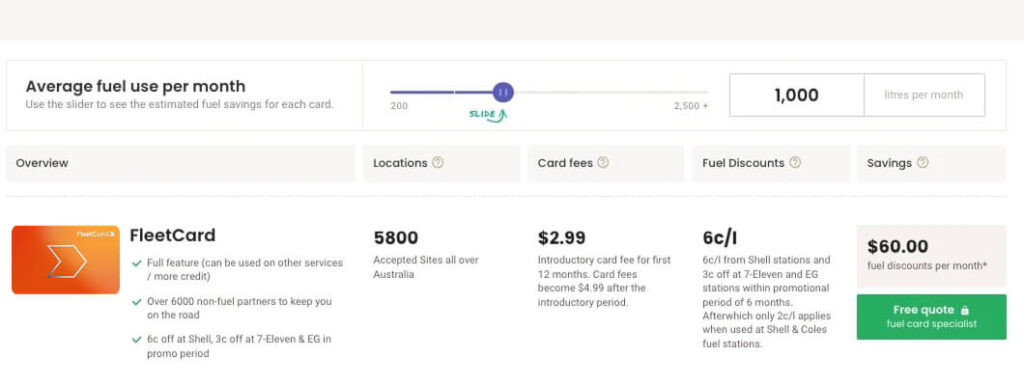Click the Card fees help question-mark icon

(x=603, y=162)
